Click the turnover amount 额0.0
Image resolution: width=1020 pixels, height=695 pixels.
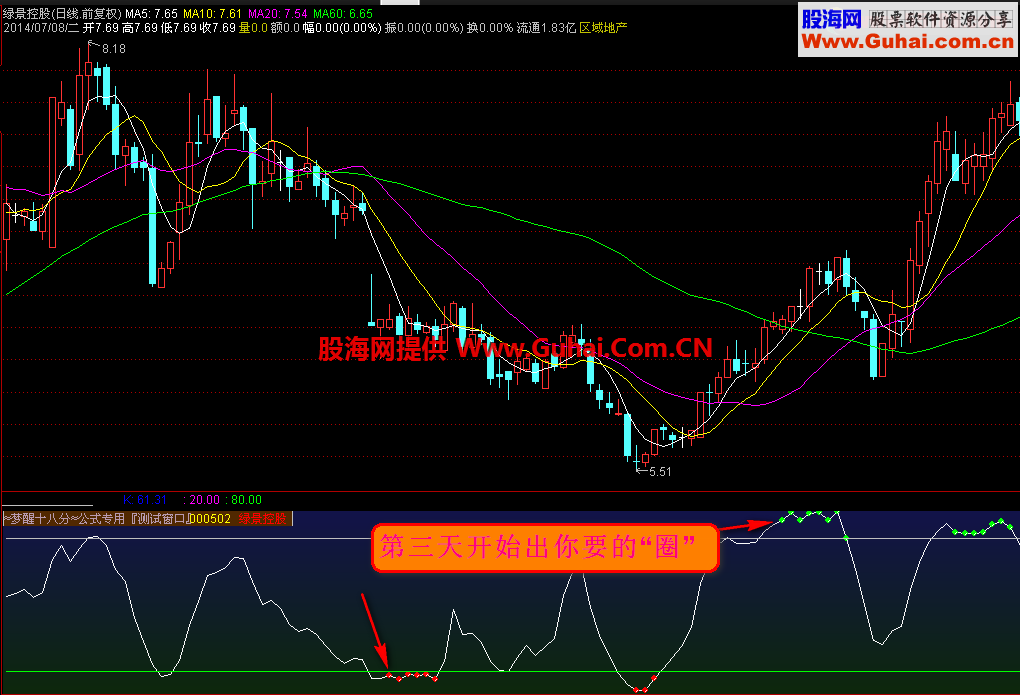click(x=285, y=28)
